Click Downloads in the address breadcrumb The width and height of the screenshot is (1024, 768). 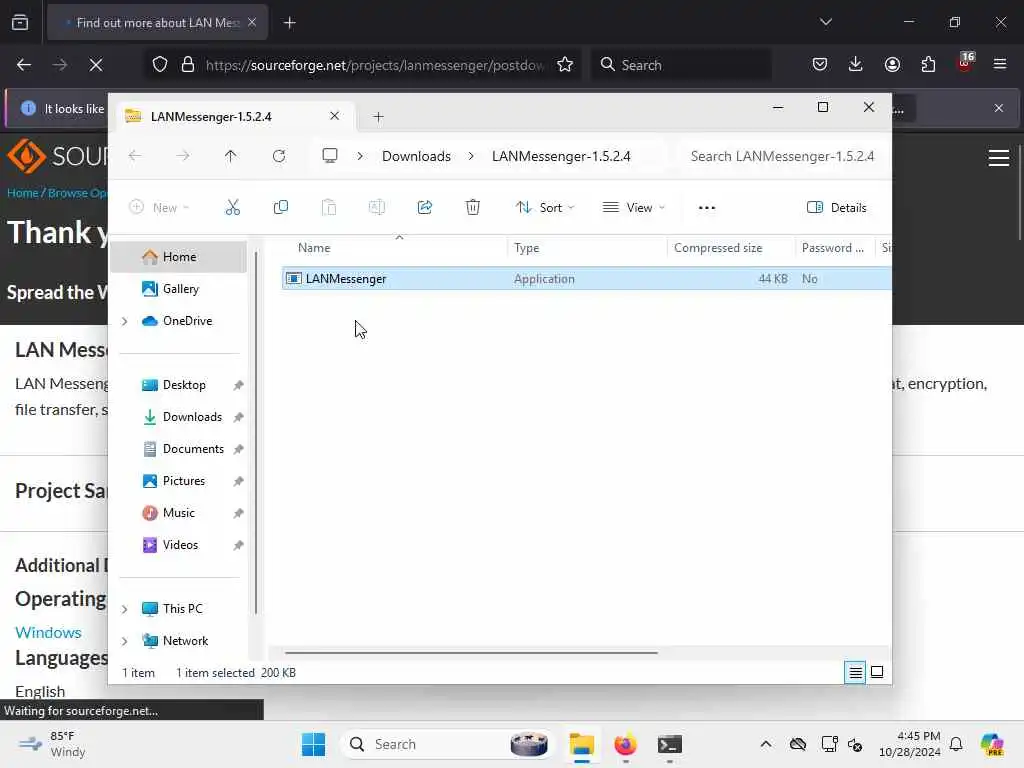click(416, 156)
